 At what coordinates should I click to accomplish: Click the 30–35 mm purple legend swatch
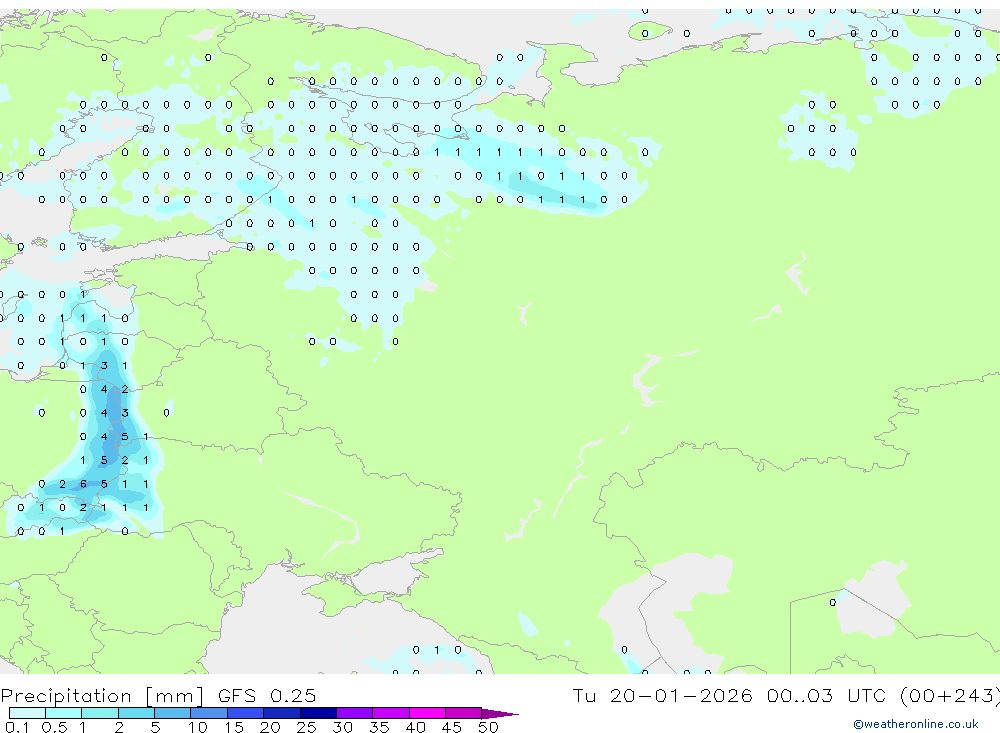tap(355, 713)
